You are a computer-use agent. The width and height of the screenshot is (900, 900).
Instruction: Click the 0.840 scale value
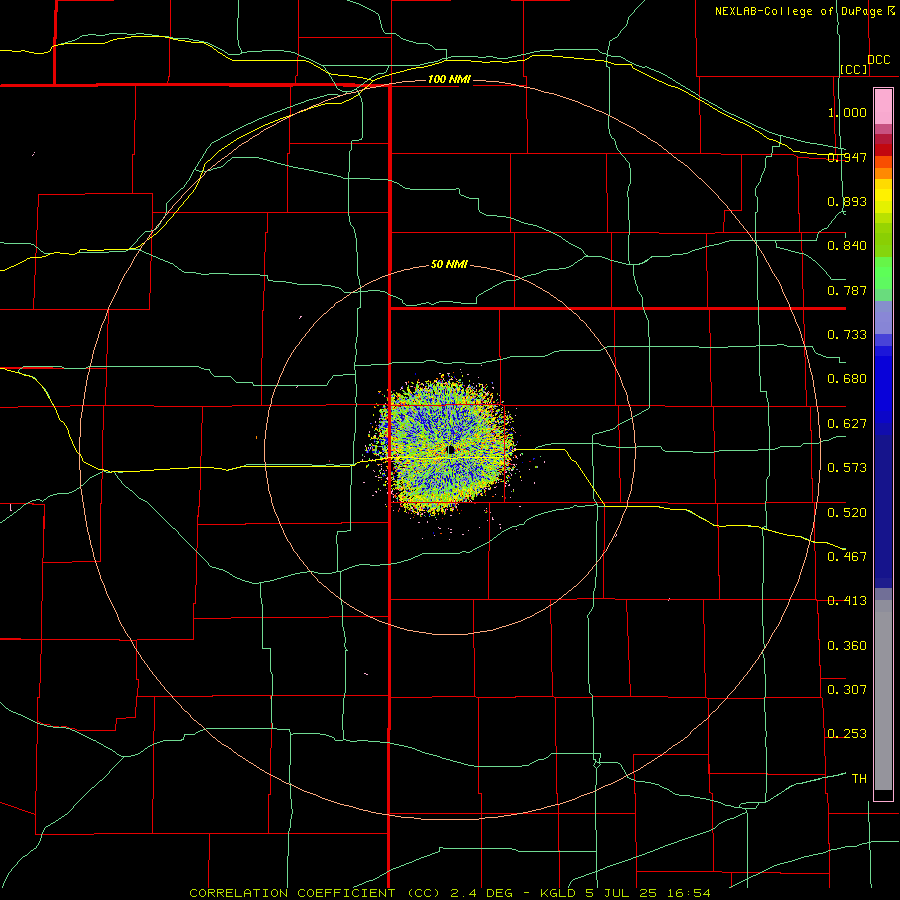click(847, 246)
